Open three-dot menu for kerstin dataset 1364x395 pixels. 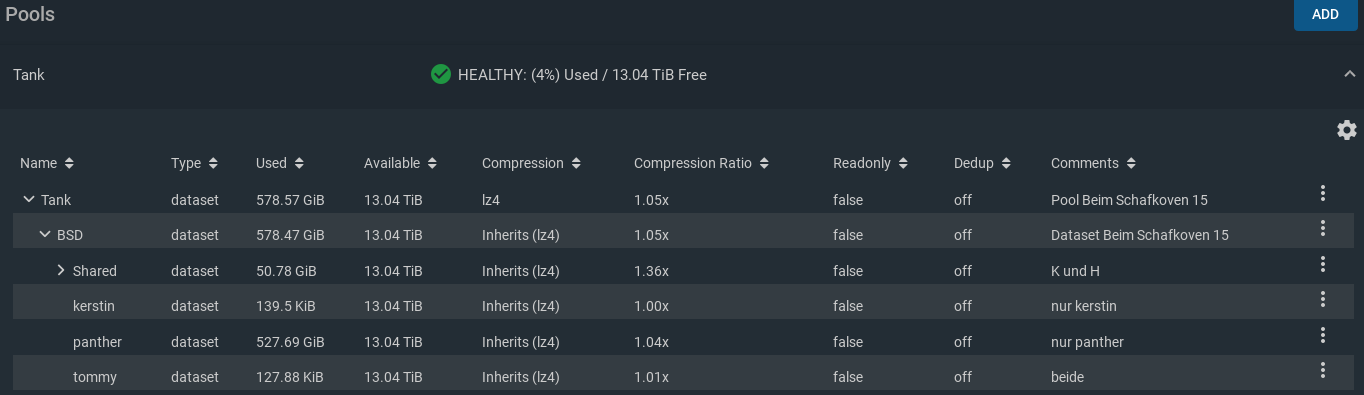[x=1322, y=300]
